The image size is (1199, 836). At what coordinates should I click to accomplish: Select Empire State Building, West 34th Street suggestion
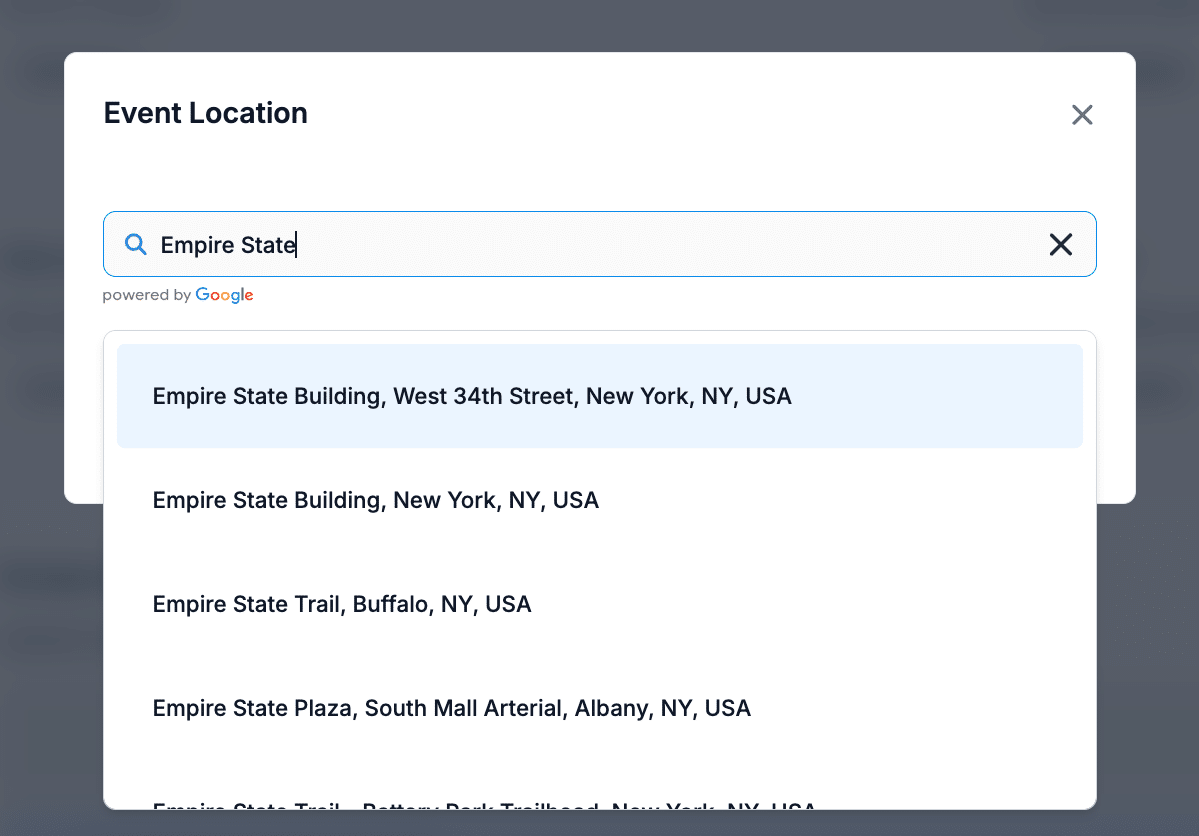tap(471, 396)
